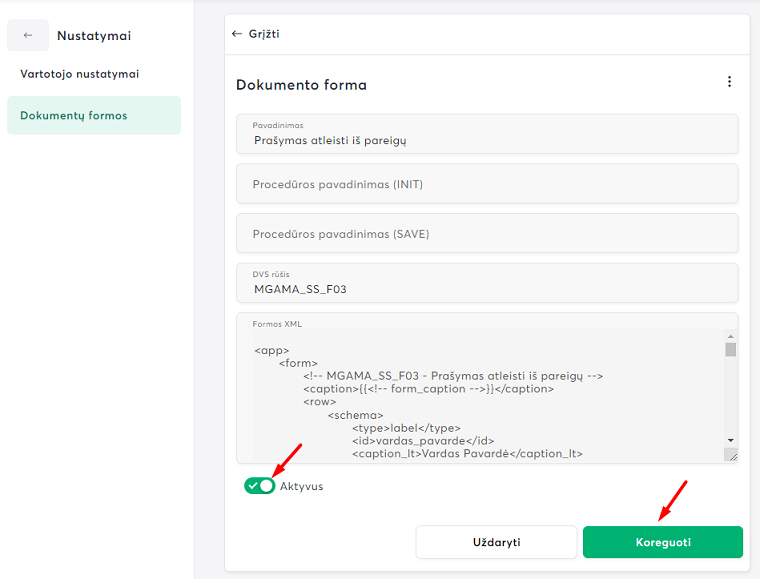Open Vartotojo nustatymai in the sidebar
760x579 pixels.
coord(80,74)
